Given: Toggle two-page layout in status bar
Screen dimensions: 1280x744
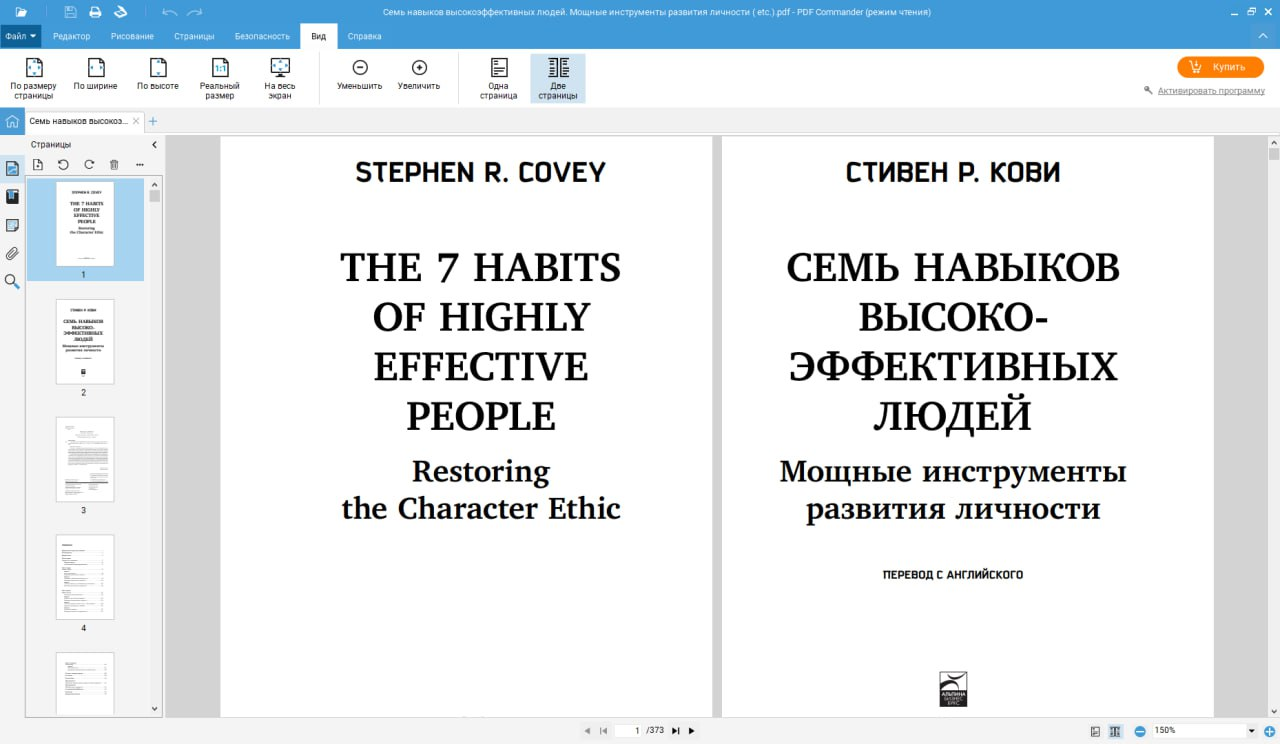Looking at the screenshot, I should pyautogui.click(x=1115, y=731).
